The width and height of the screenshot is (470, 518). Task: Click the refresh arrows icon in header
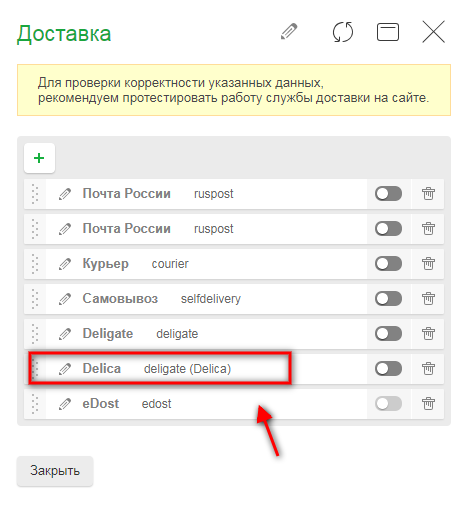point(343,32)
